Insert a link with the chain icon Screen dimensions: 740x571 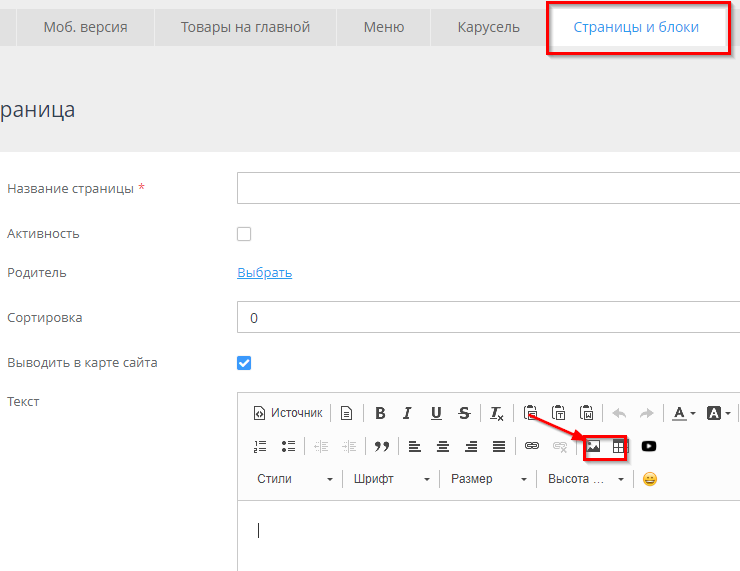532,446
